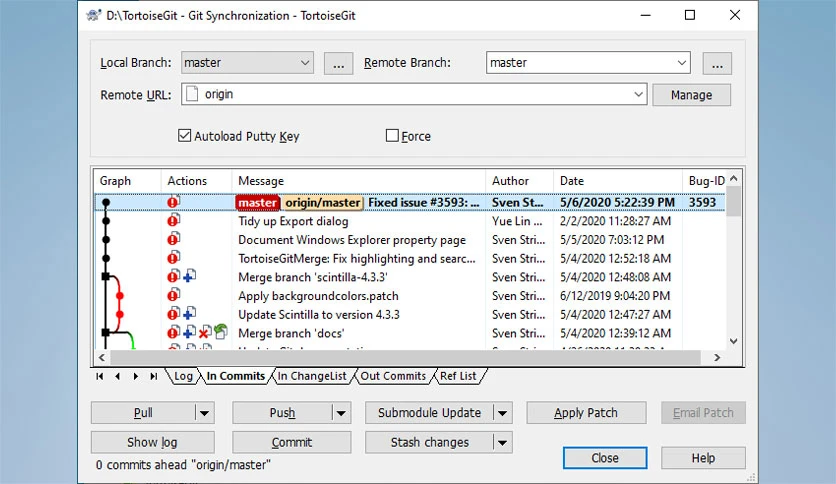Select 'TortoiseGitMerge: Fix highlighting' commit

[409, 259]
